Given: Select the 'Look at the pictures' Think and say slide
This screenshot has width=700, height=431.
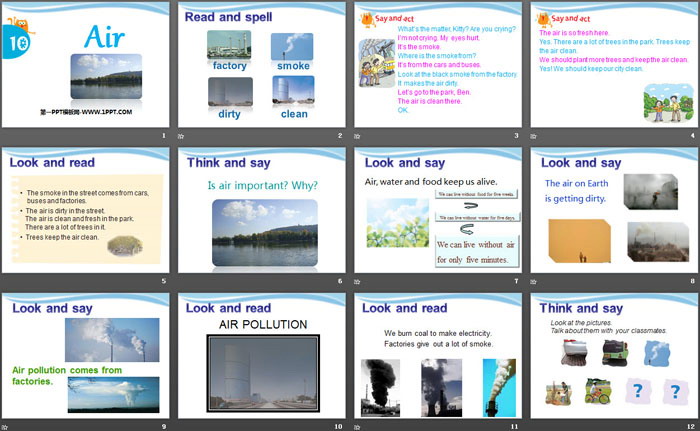Looking at the screenshot, I should [x=614, y=356].
